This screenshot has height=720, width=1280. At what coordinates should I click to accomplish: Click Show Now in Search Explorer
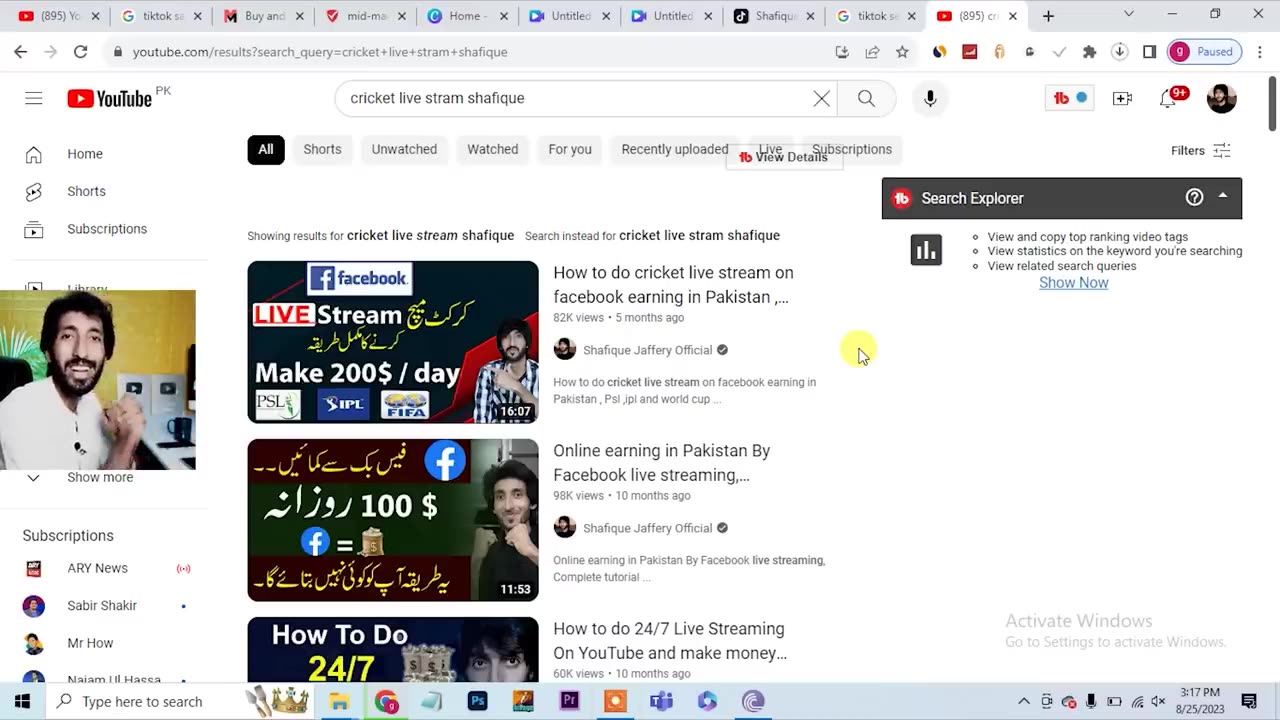pos(1073,283)
